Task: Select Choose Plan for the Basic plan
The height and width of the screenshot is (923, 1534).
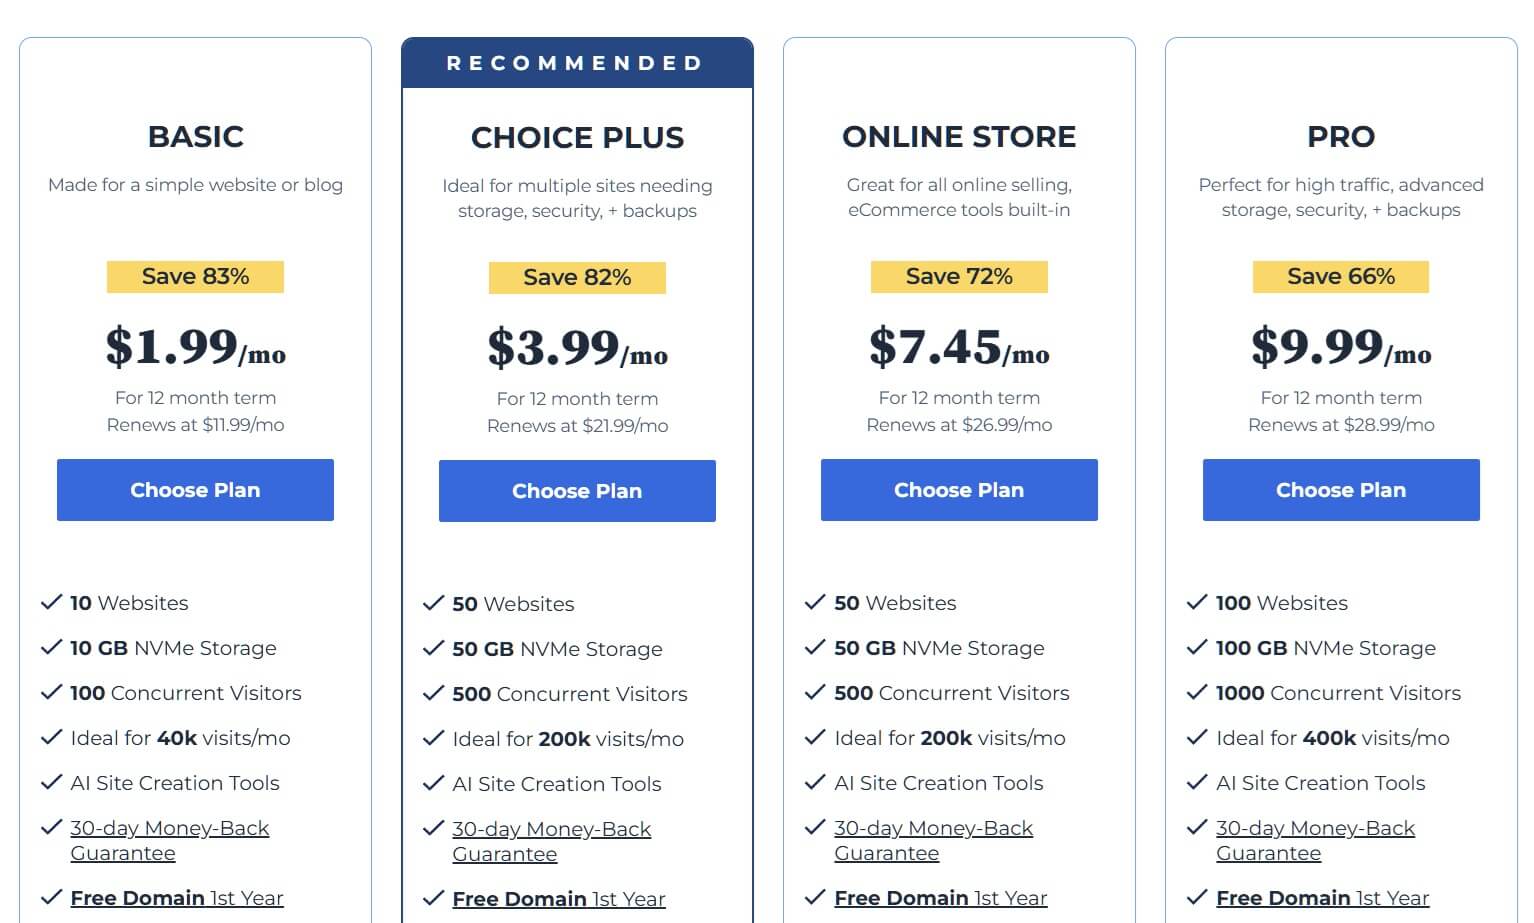Action: 195,490
